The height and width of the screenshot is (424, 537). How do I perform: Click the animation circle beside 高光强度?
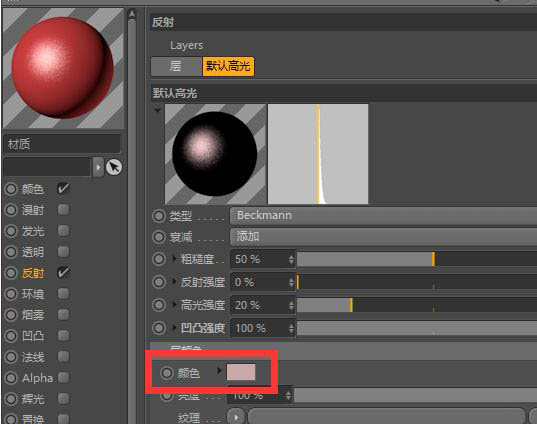pos(159,305)
